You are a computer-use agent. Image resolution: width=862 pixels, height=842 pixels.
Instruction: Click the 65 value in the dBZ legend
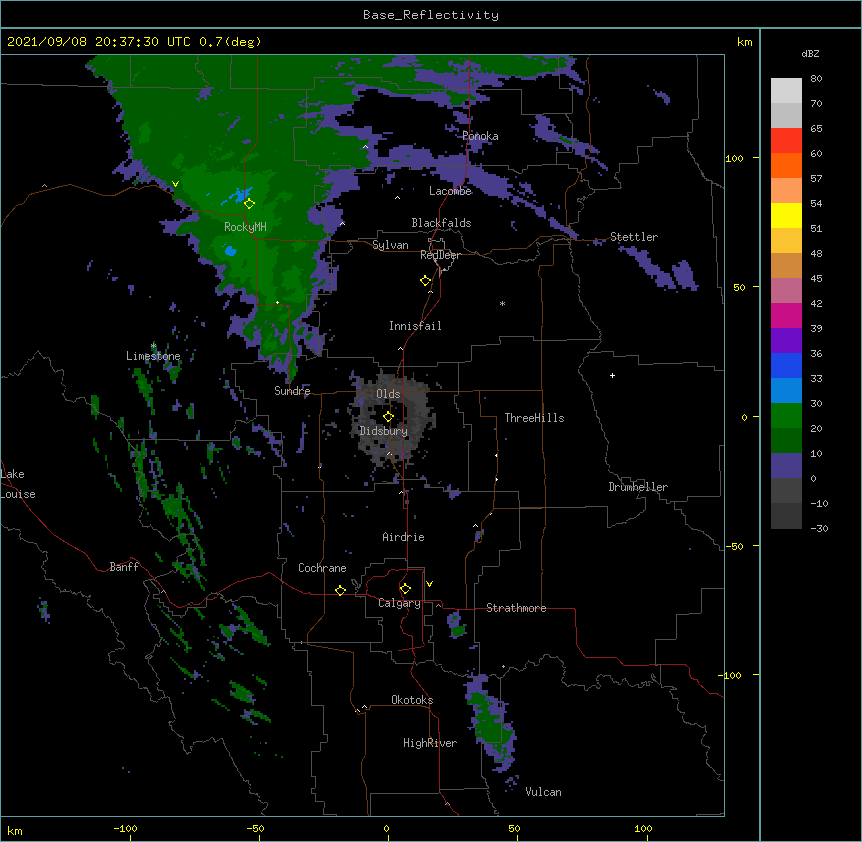(x=816, y=128)
